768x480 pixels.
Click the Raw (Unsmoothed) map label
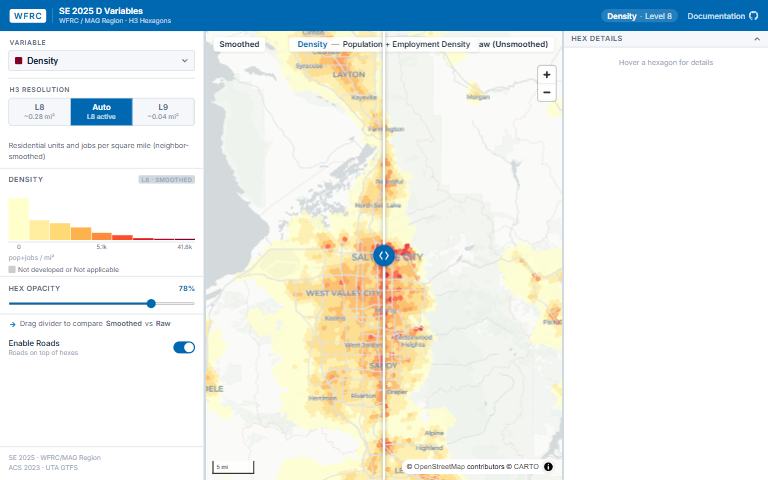[513, 44]
